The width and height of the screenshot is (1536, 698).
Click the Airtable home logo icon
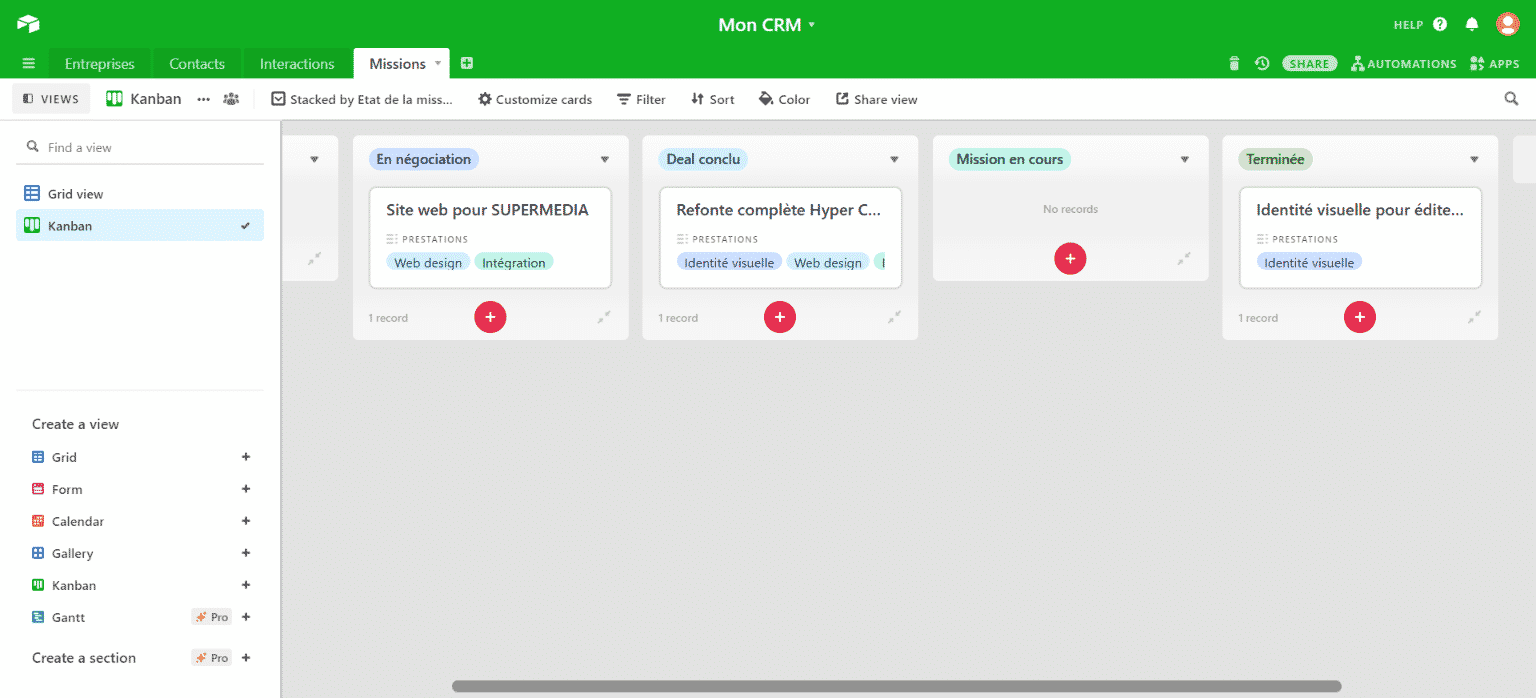28,24
